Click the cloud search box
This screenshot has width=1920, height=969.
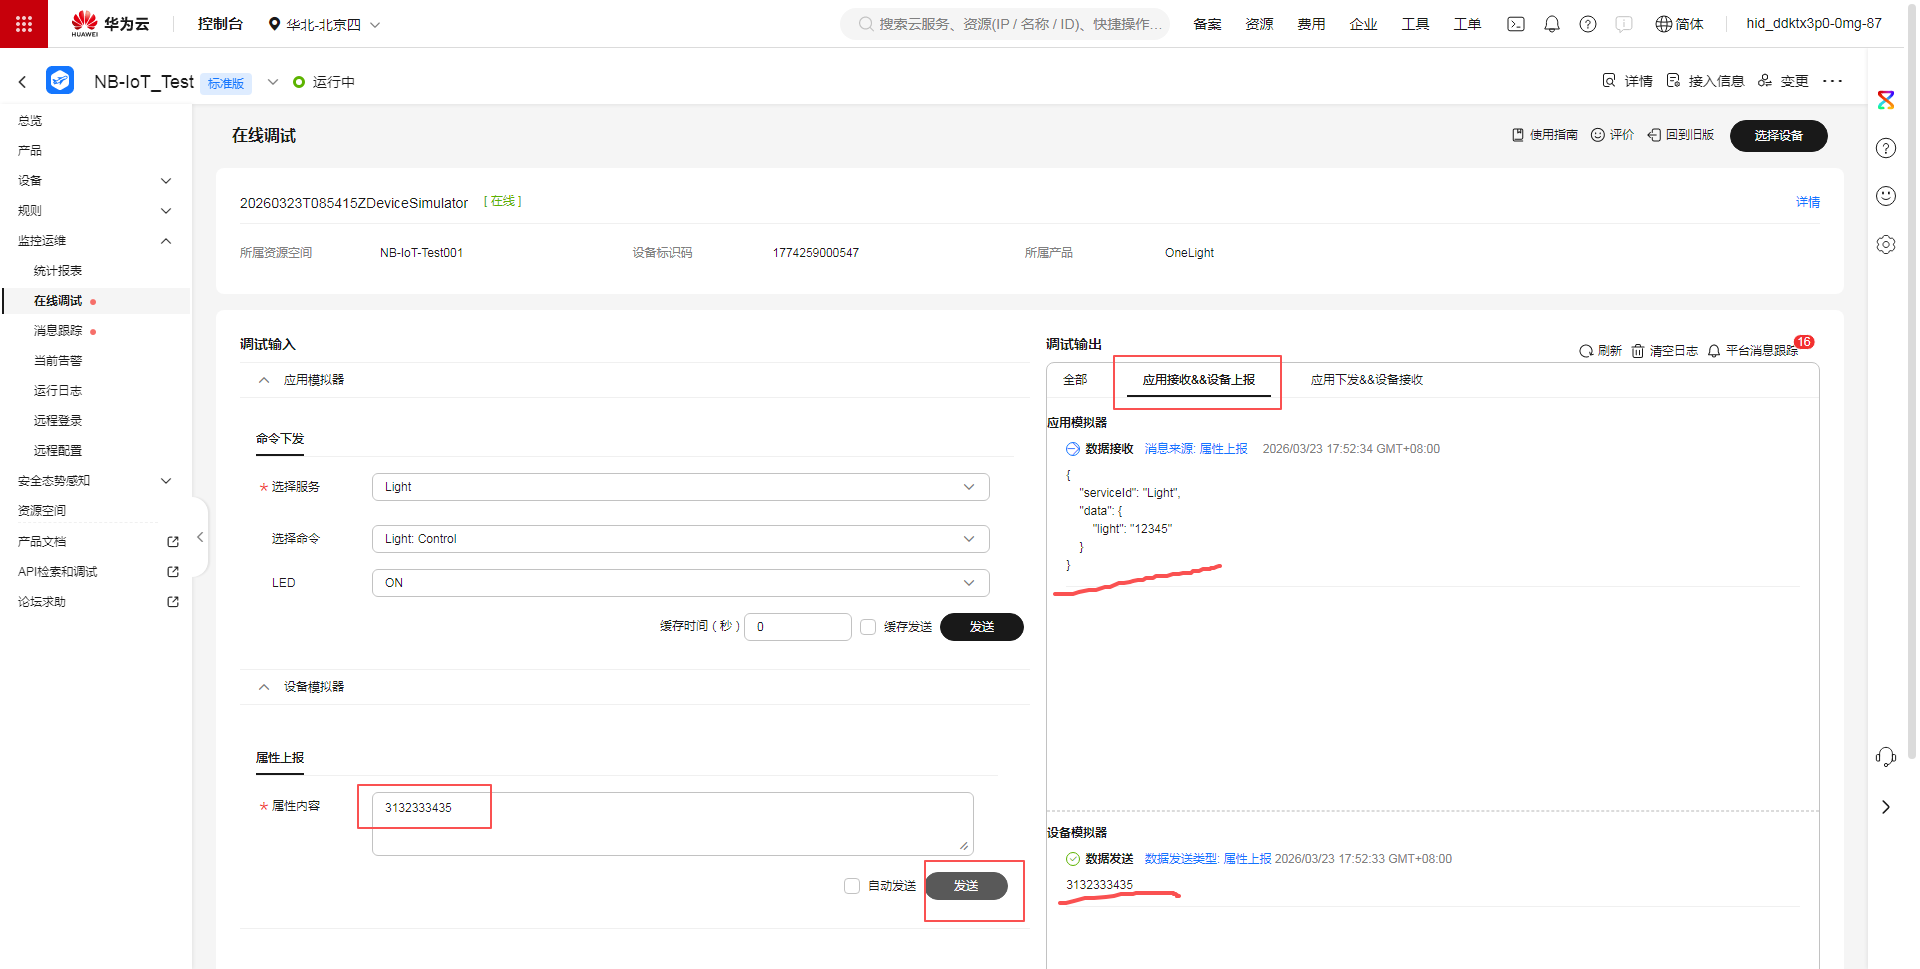pyautogui.click(x=1006, y=24)
